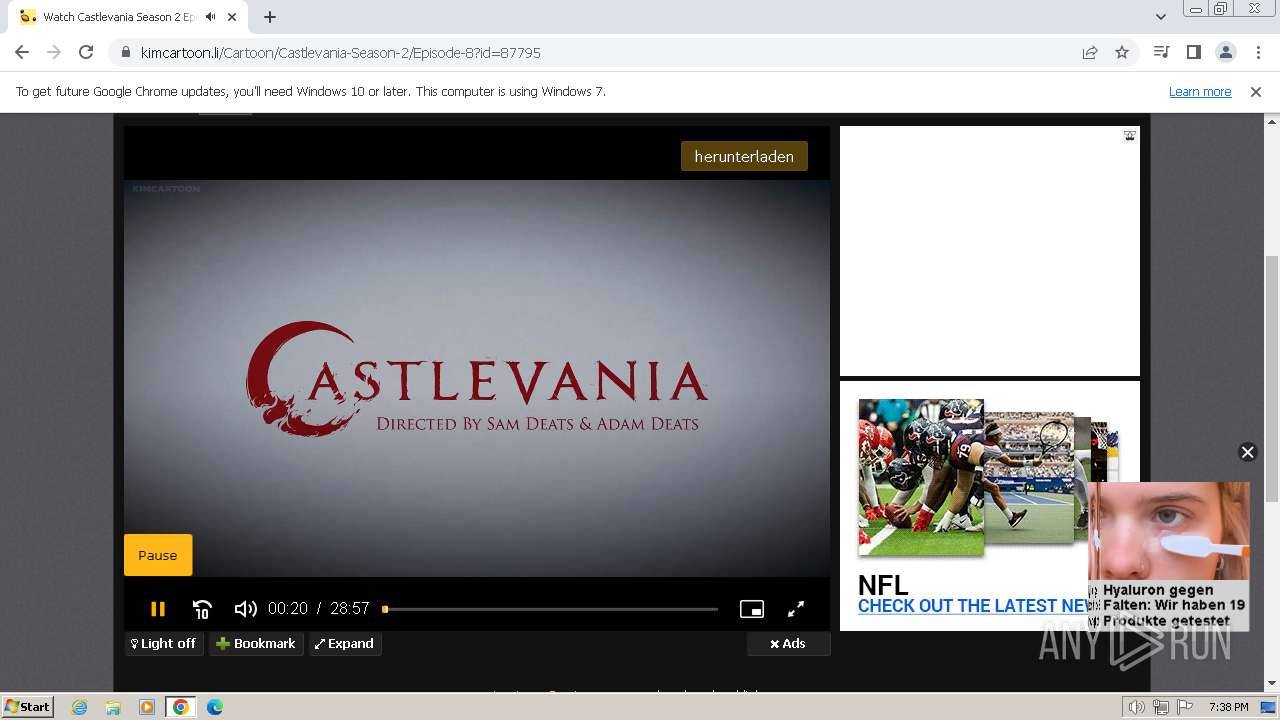Screen dimensions: 1280x720
Task: Open the tab search dropdown
Action: click(1160, 16)
